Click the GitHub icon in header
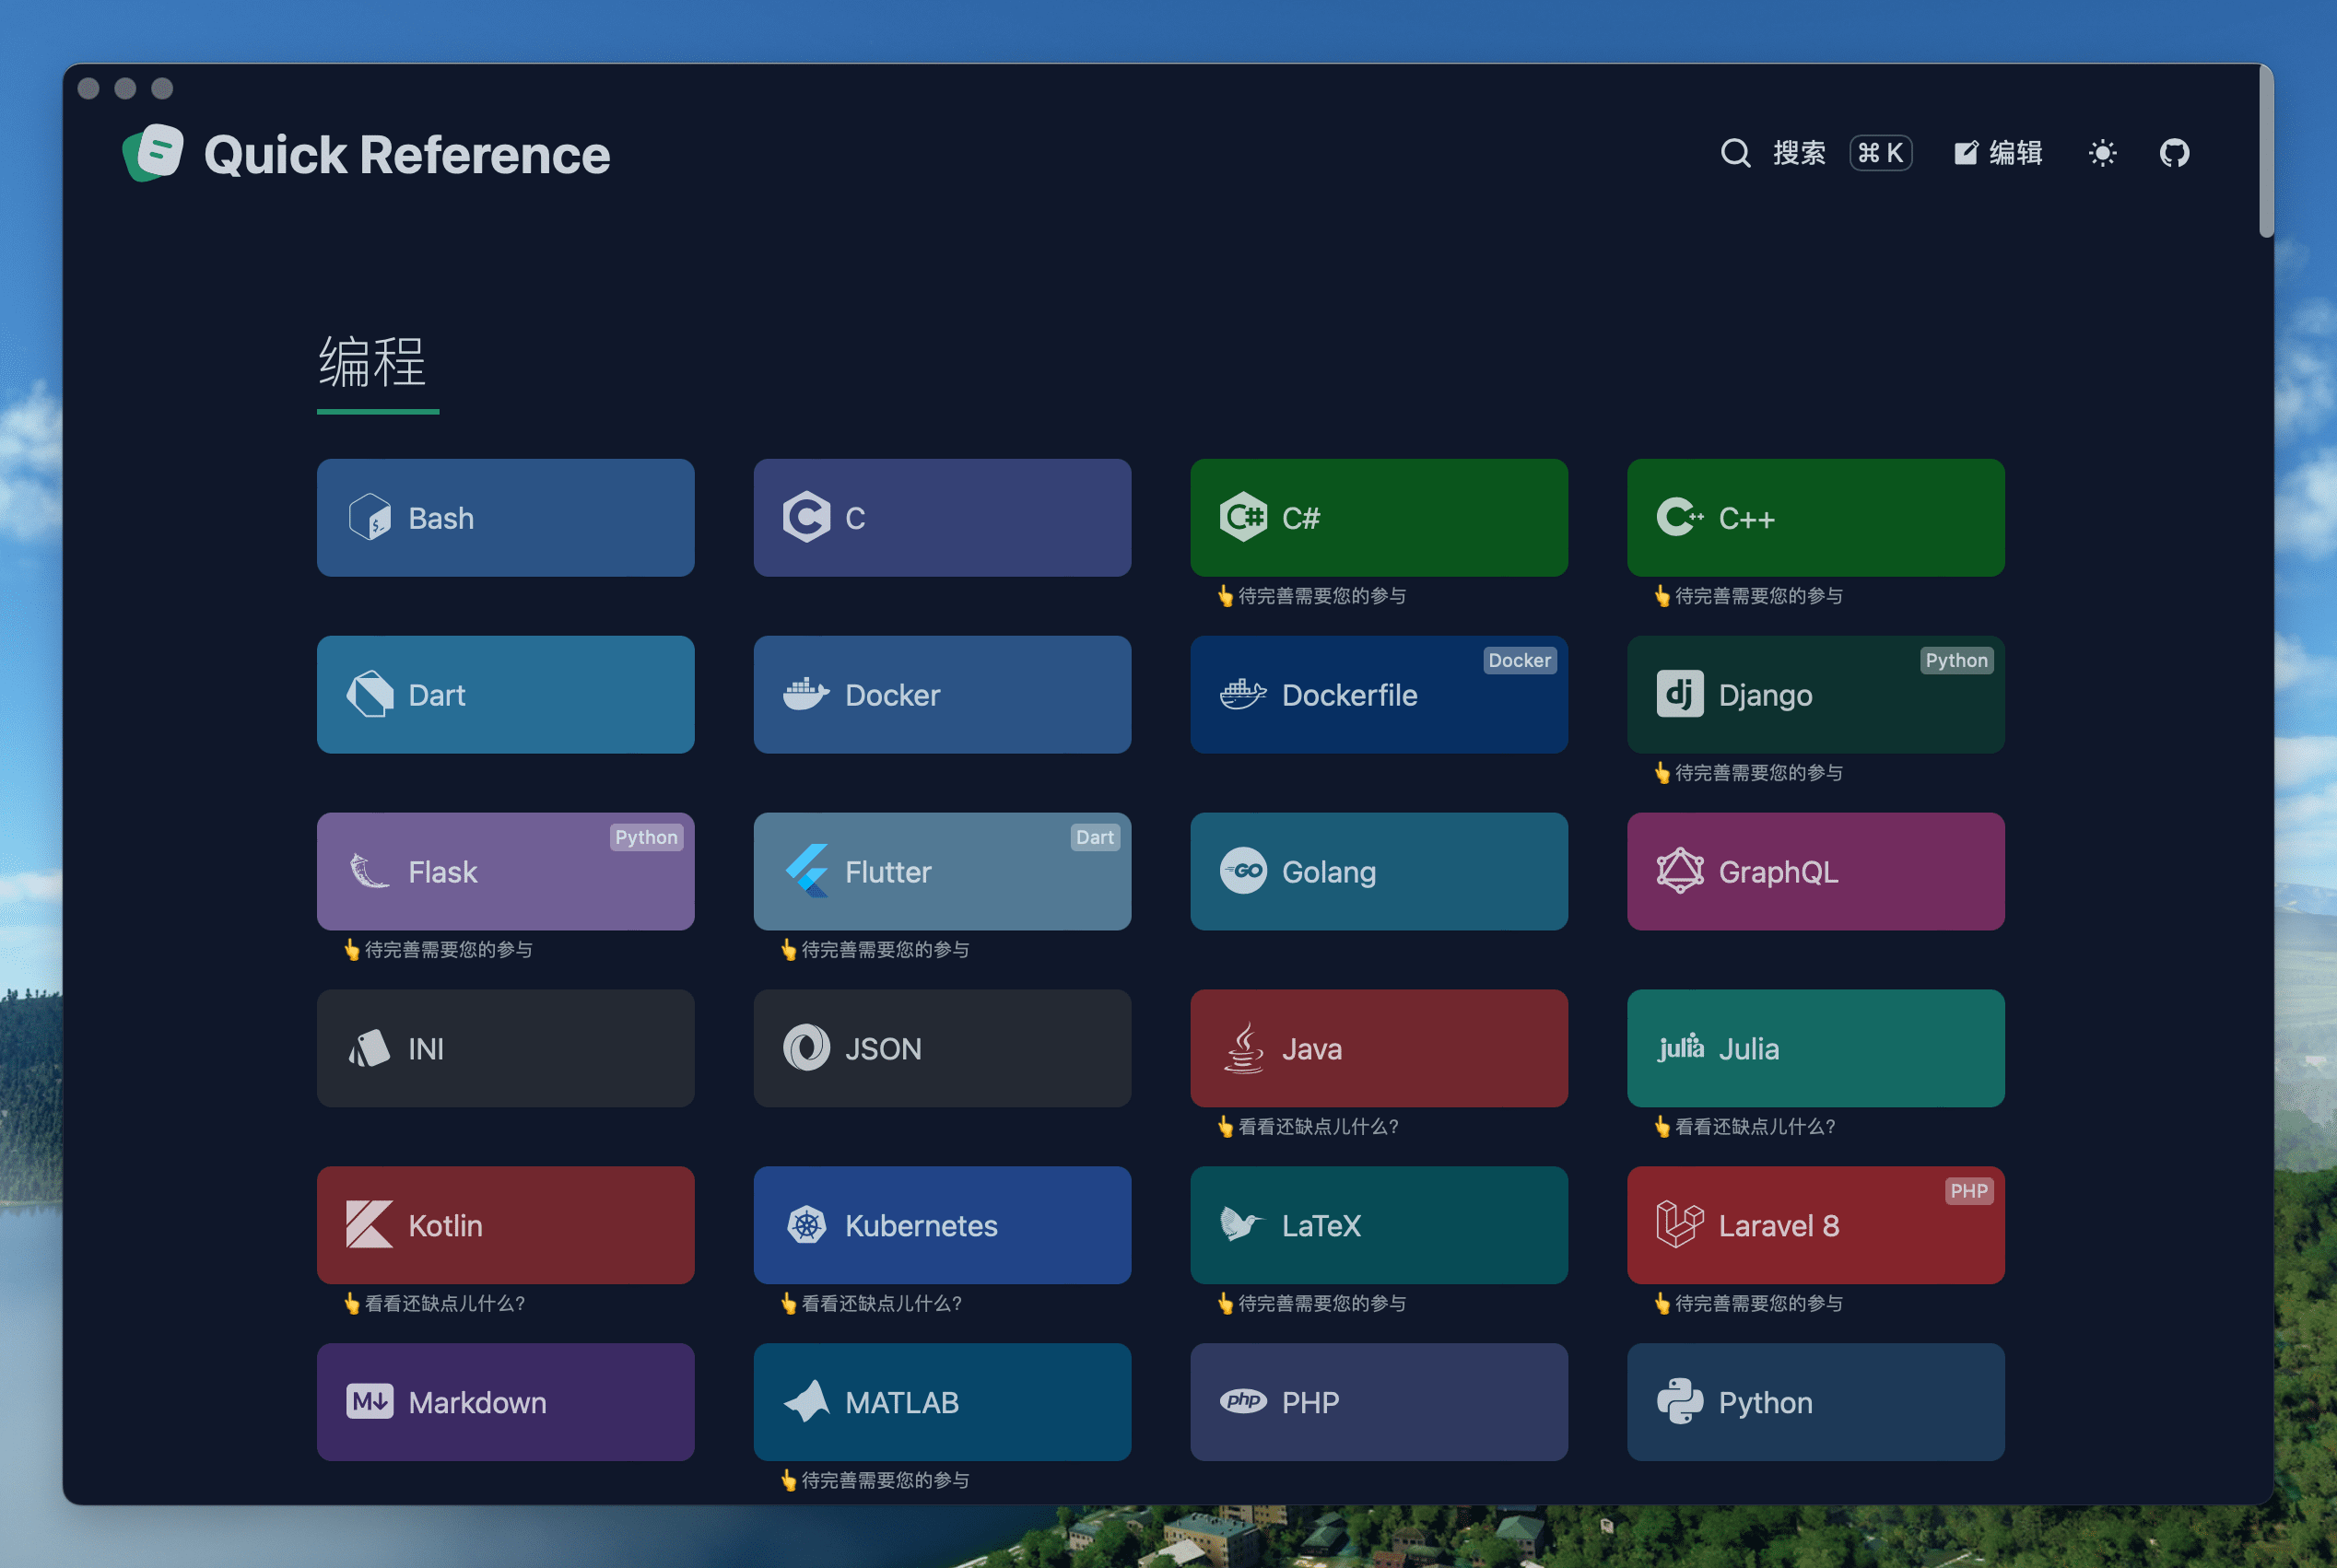This screenshot has height=1568, width=2337. [2173, 153]
